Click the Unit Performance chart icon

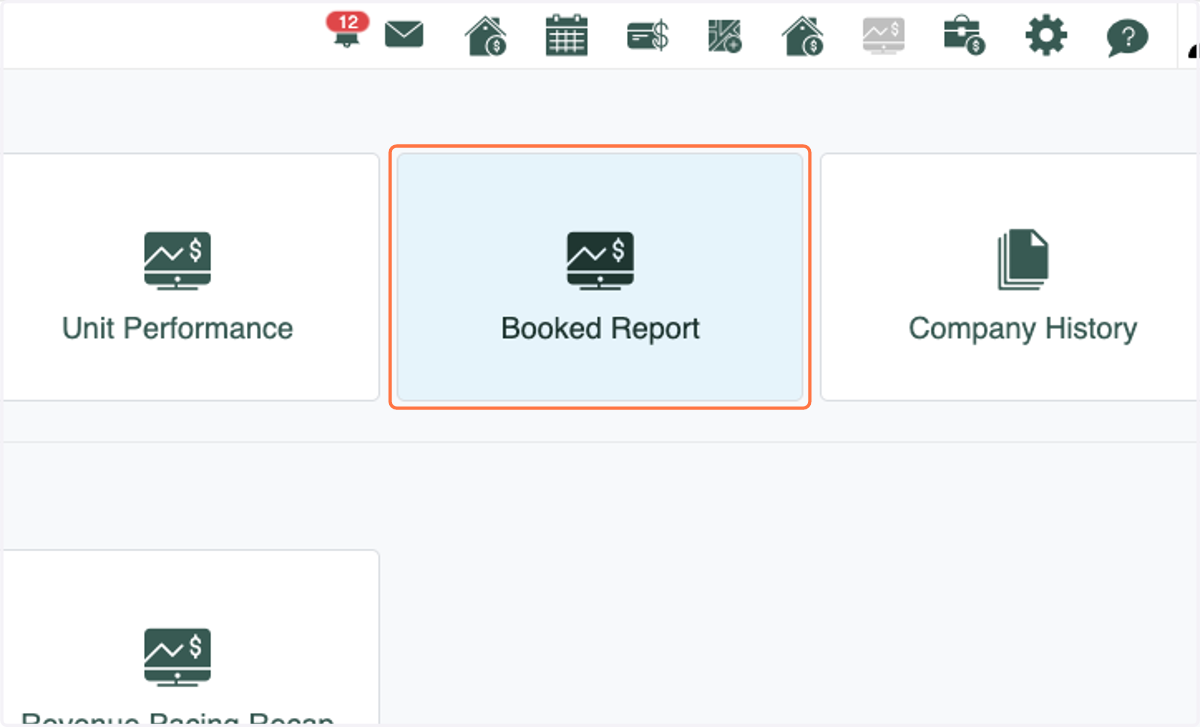[x=177, y=260]
